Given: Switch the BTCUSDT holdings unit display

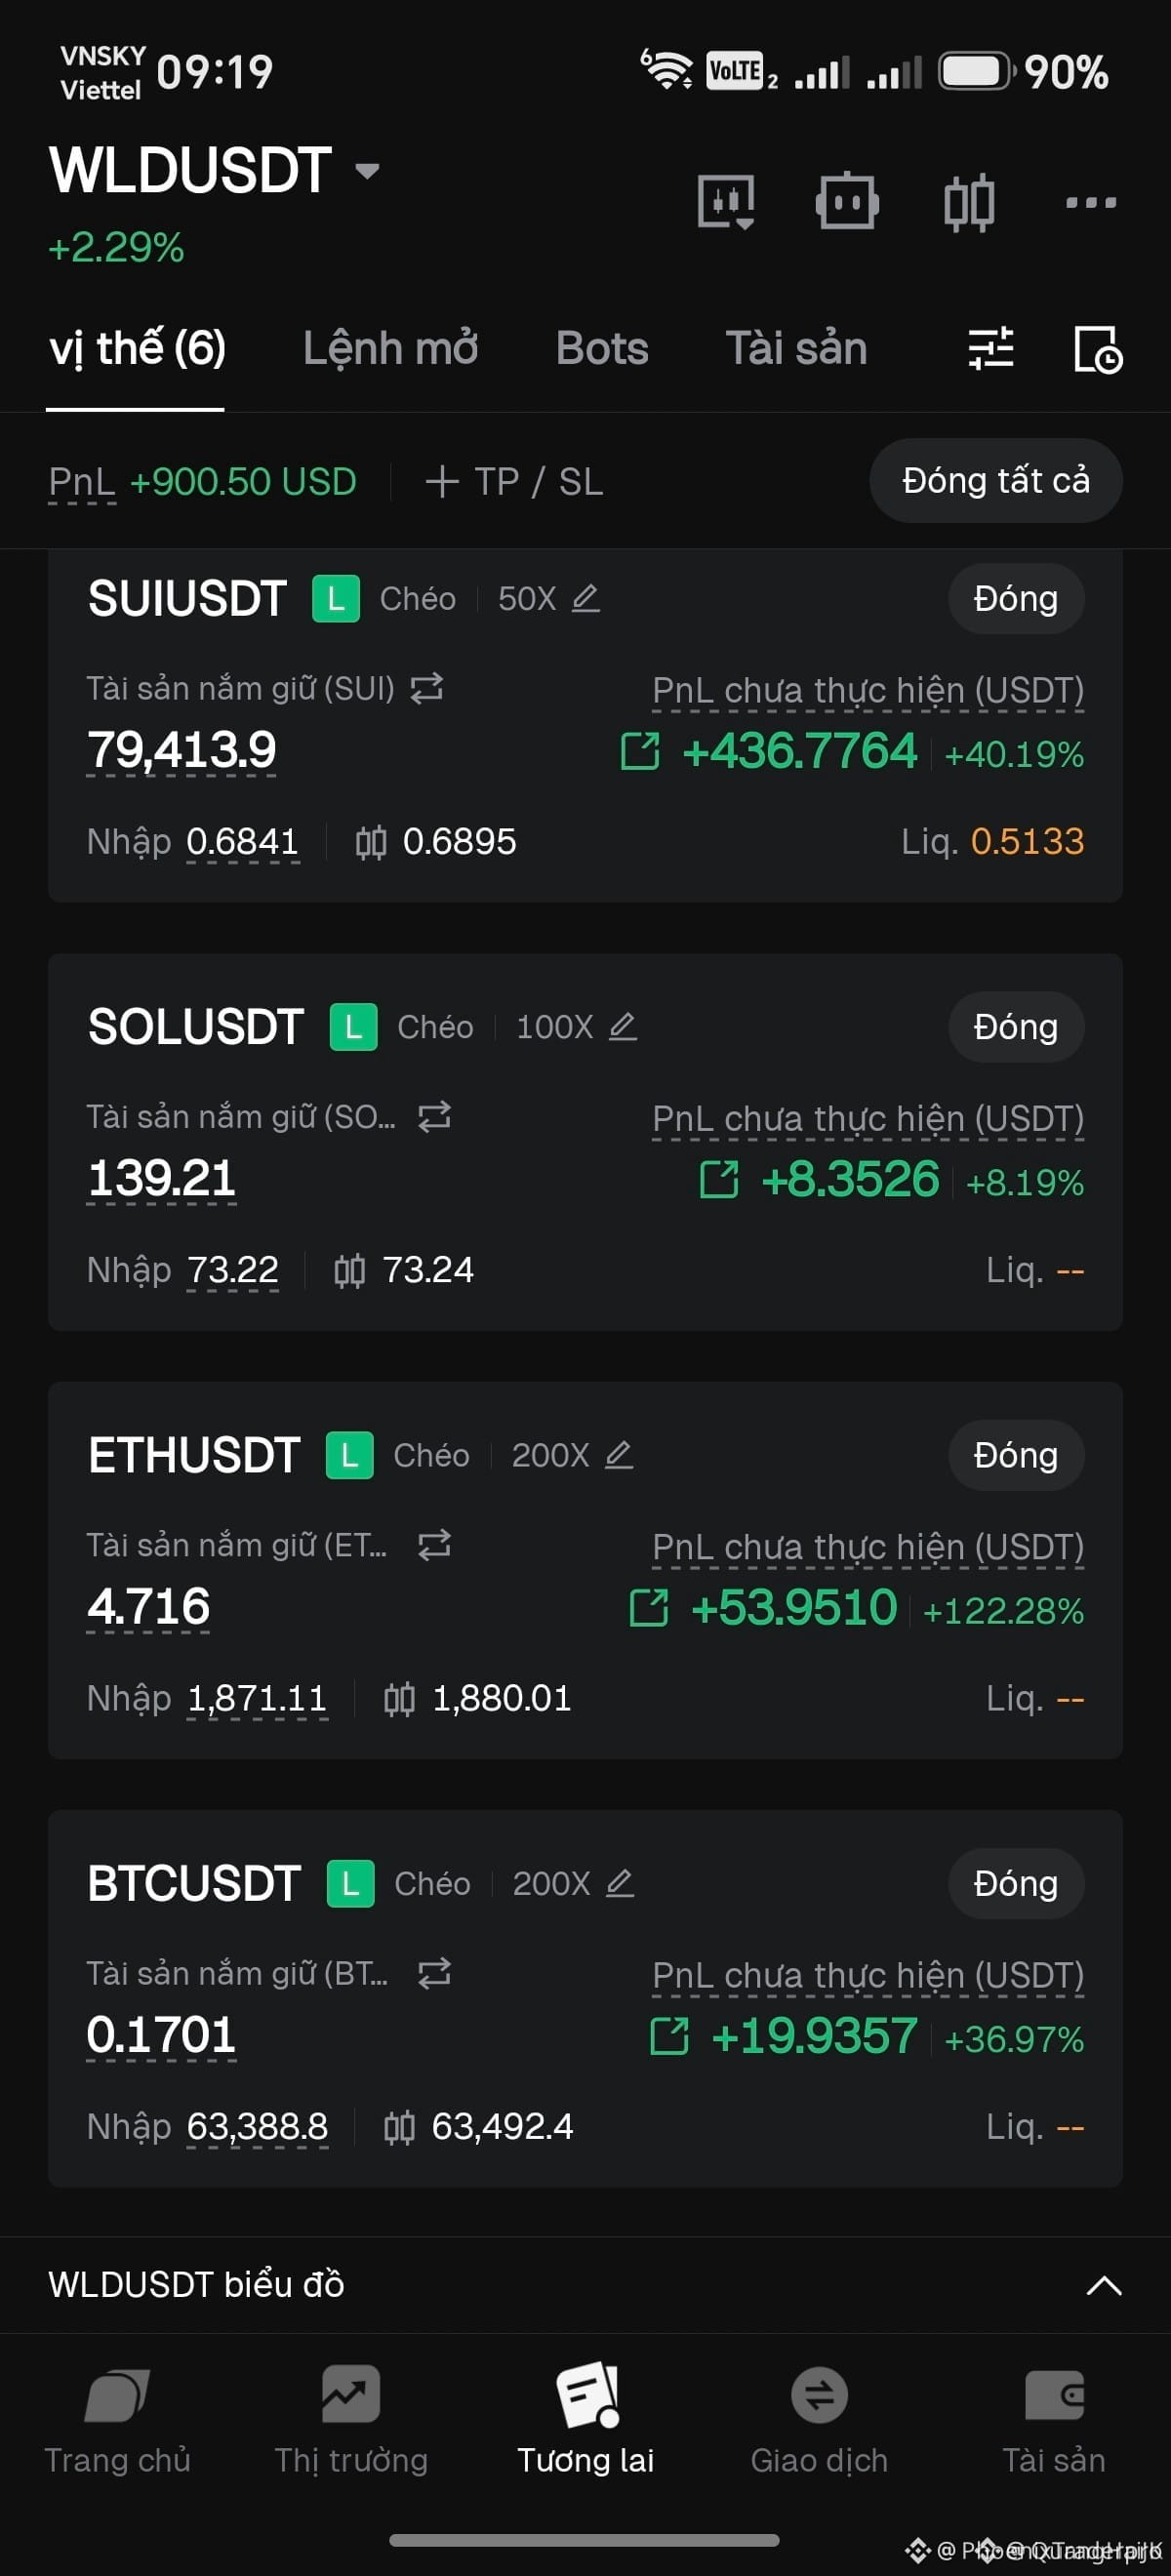Looking at the screenshot, I should click(434, 1973).
